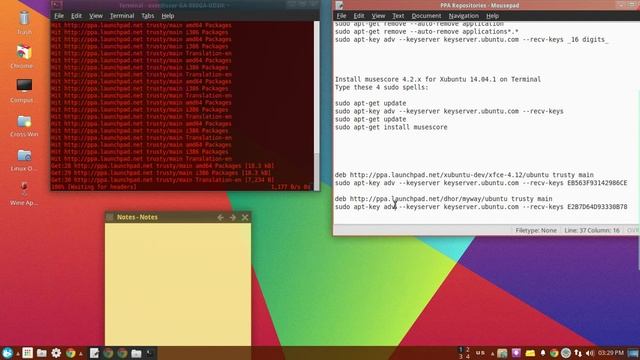
Task: Click the Terminal 'Waiting for headers' status line
Action: (x=94, y=187)
